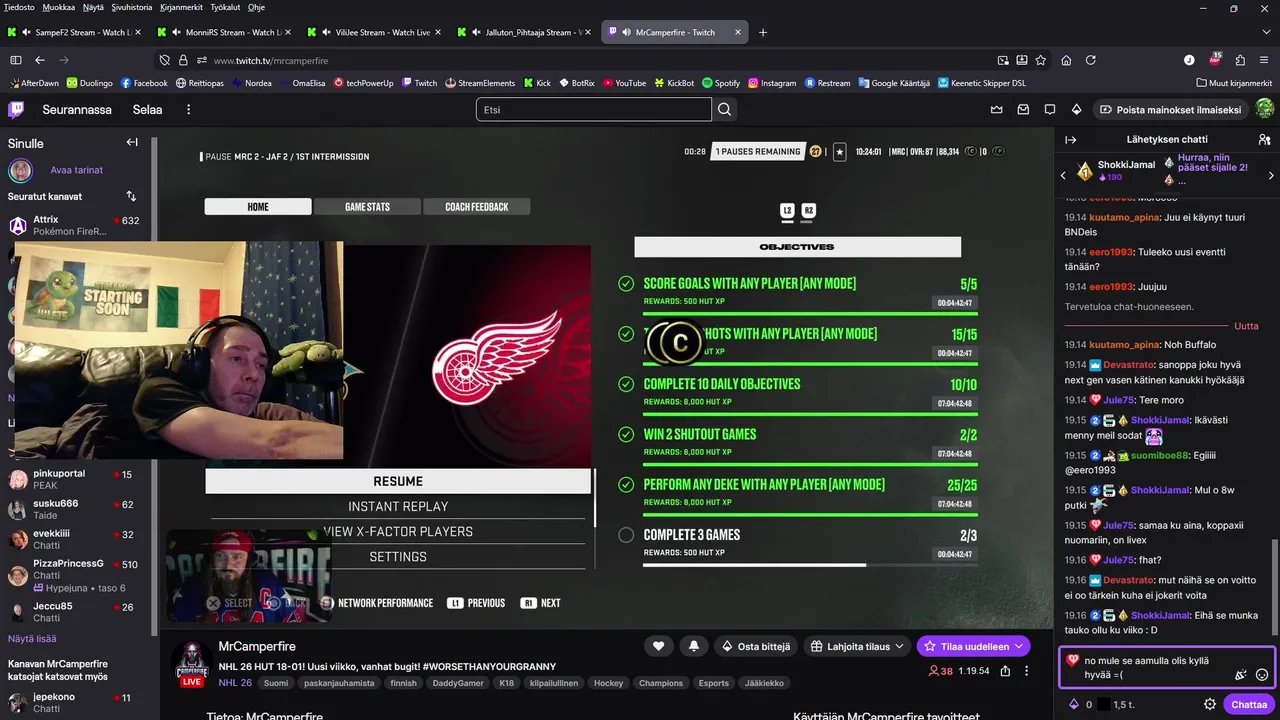
Task: Open the browser hamburger menu
Action: coord(1265,60)
